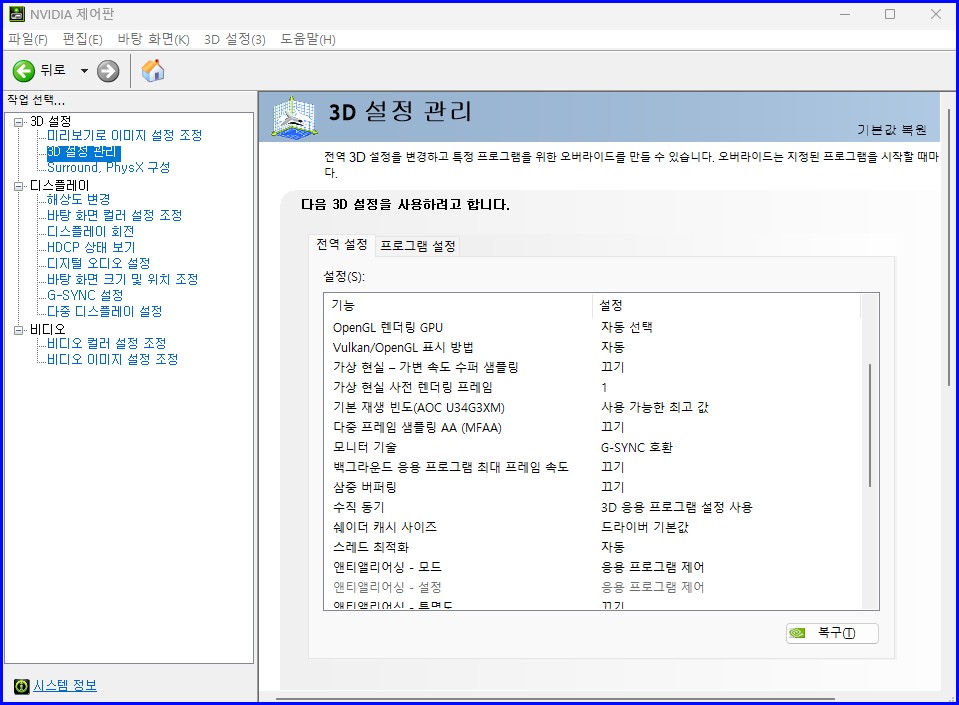The width and height of the screenshot is (959, 705).
Task: Open HDCP 상태 보기 in the tree
Action: coord(91,247)
